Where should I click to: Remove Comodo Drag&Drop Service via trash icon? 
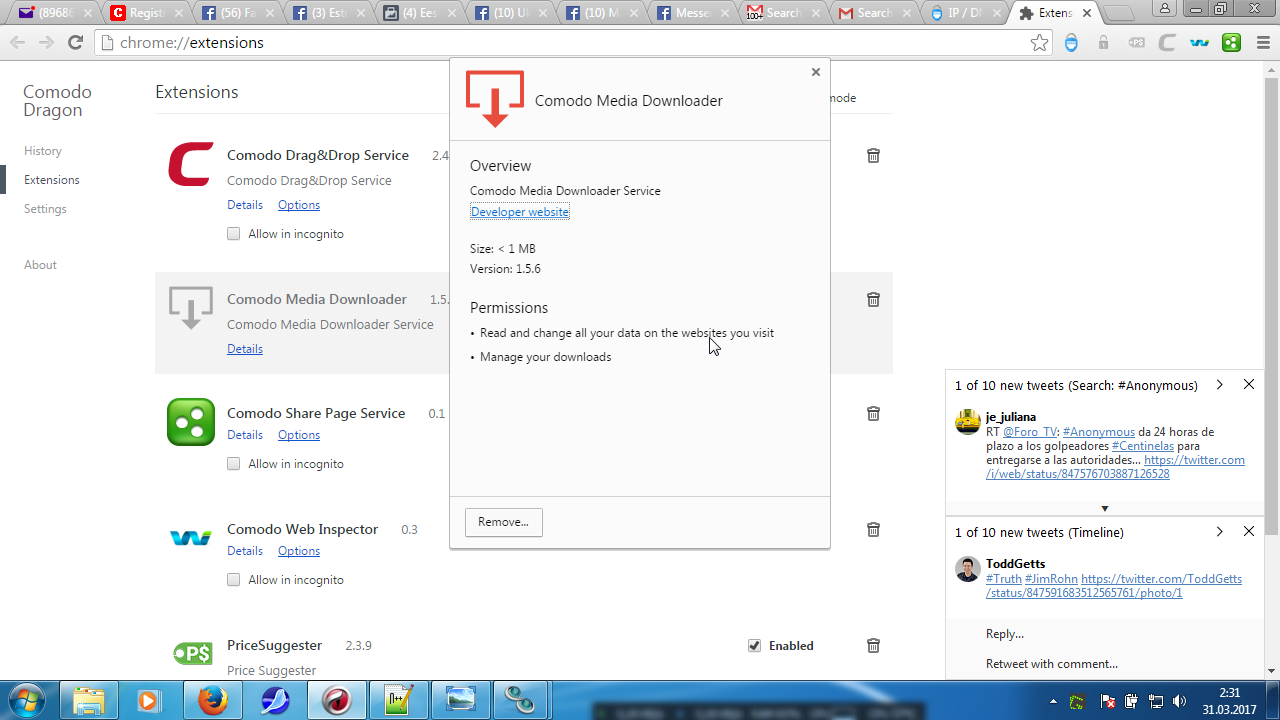(873, 156)
